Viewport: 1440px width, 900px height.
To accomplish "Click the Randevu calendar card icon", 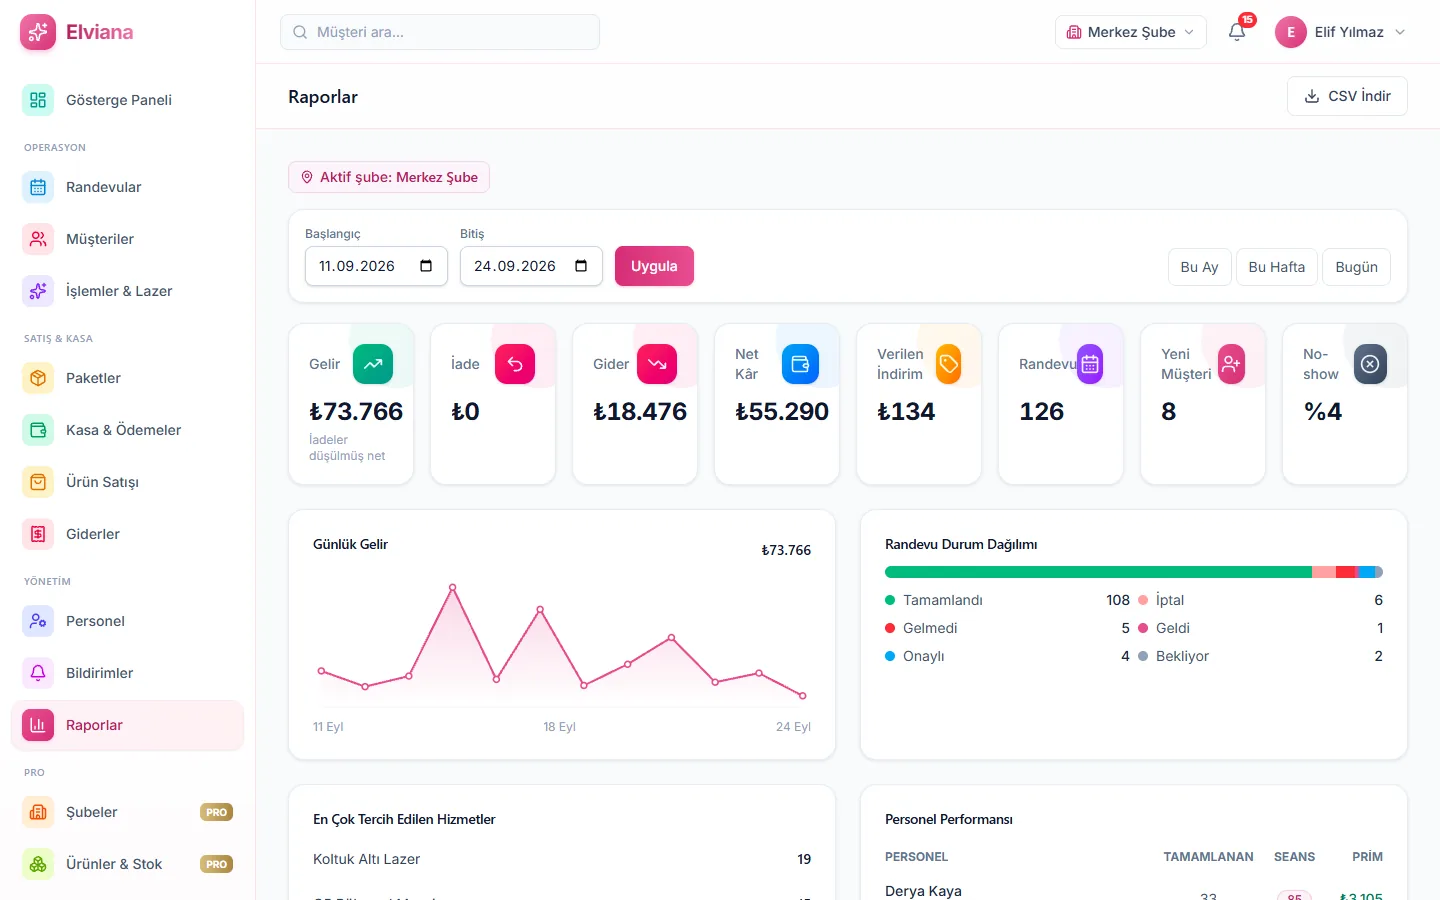I will tap(1090, 364).
